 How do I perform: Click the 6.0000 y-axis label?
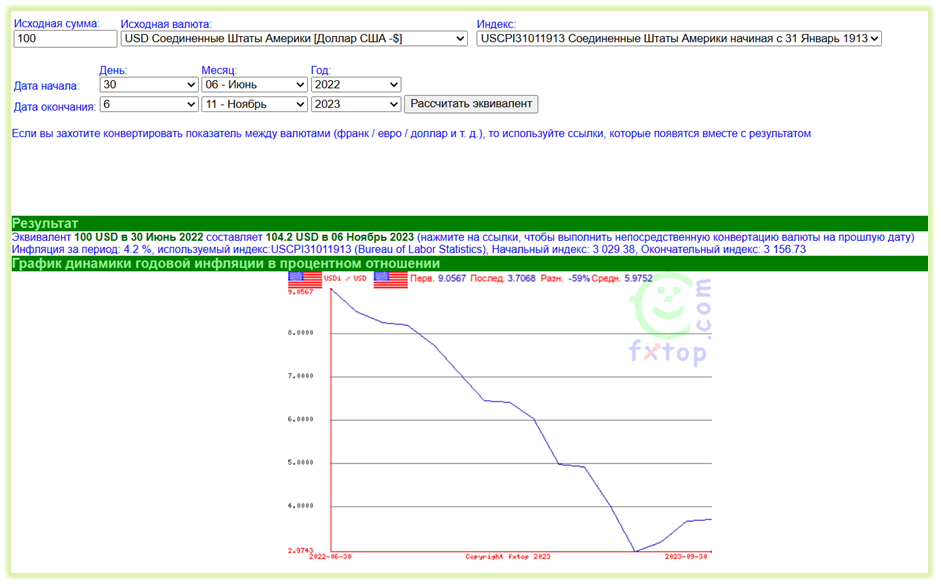(301, 419)
